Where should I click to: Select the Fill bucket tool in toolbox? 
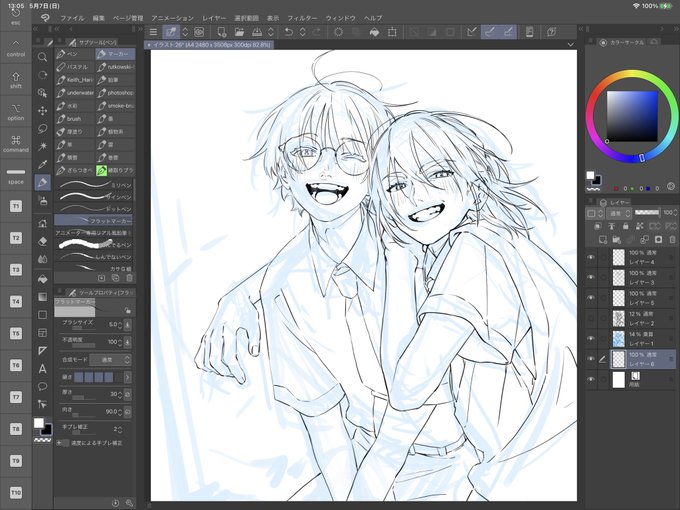tap(42, 279)
